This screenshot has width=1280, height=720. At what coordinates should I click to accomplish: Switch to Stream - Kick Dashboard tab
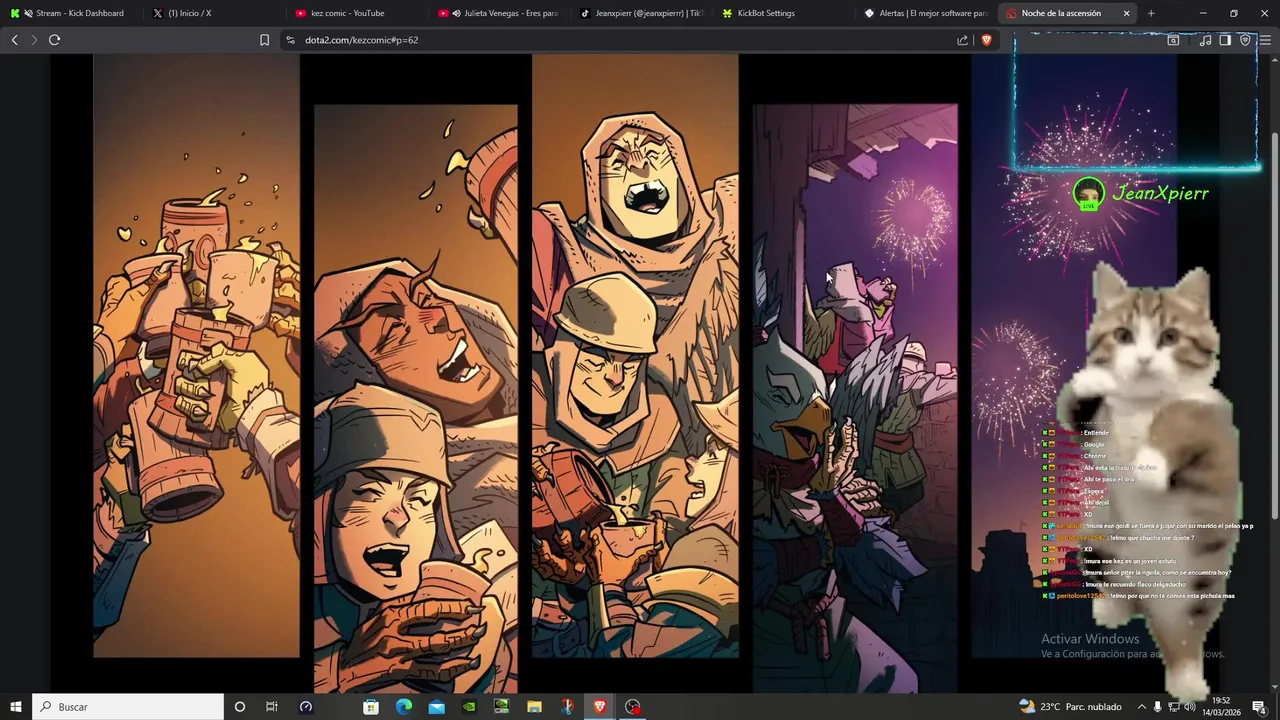(72, 13)
